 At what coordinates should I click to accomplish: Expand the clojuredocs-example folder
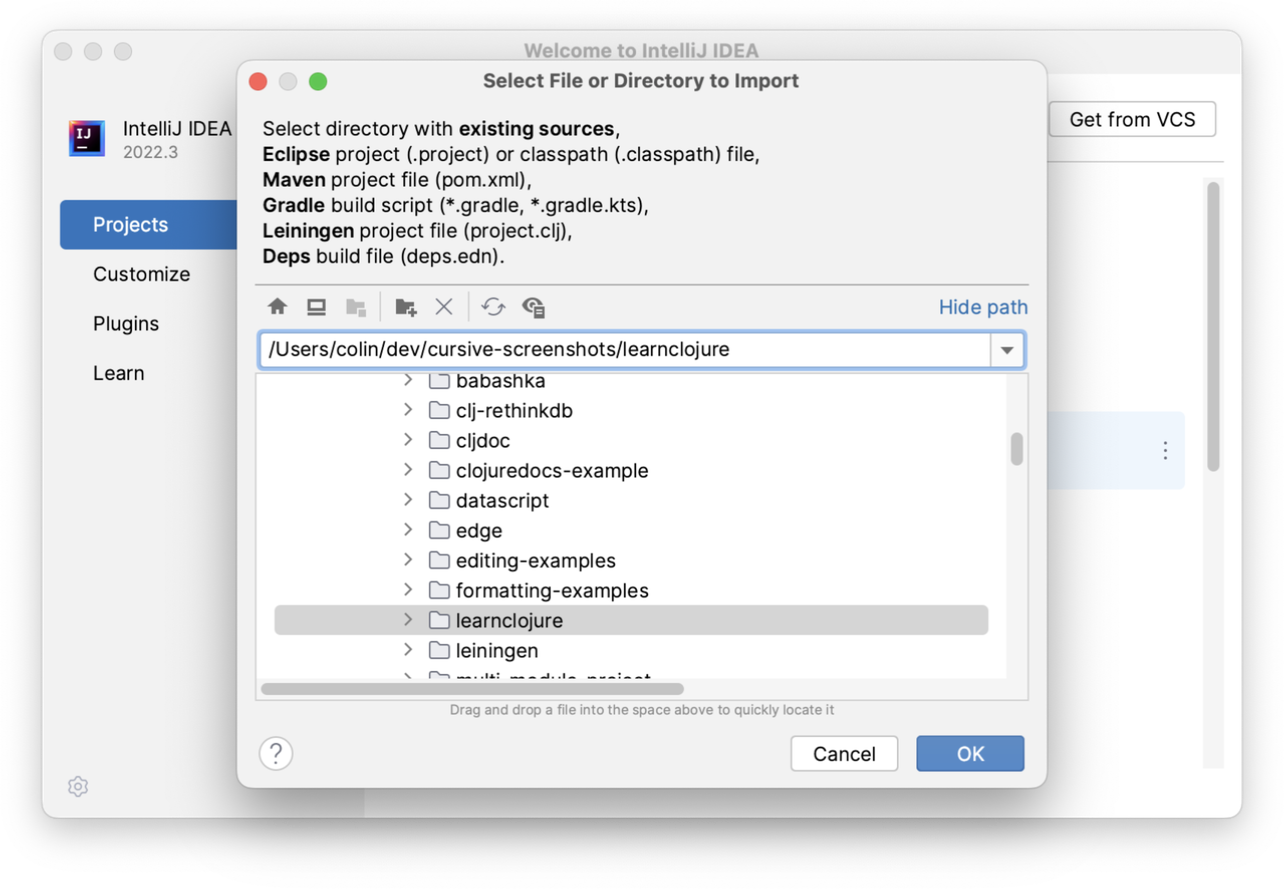[x=408, y=470]
